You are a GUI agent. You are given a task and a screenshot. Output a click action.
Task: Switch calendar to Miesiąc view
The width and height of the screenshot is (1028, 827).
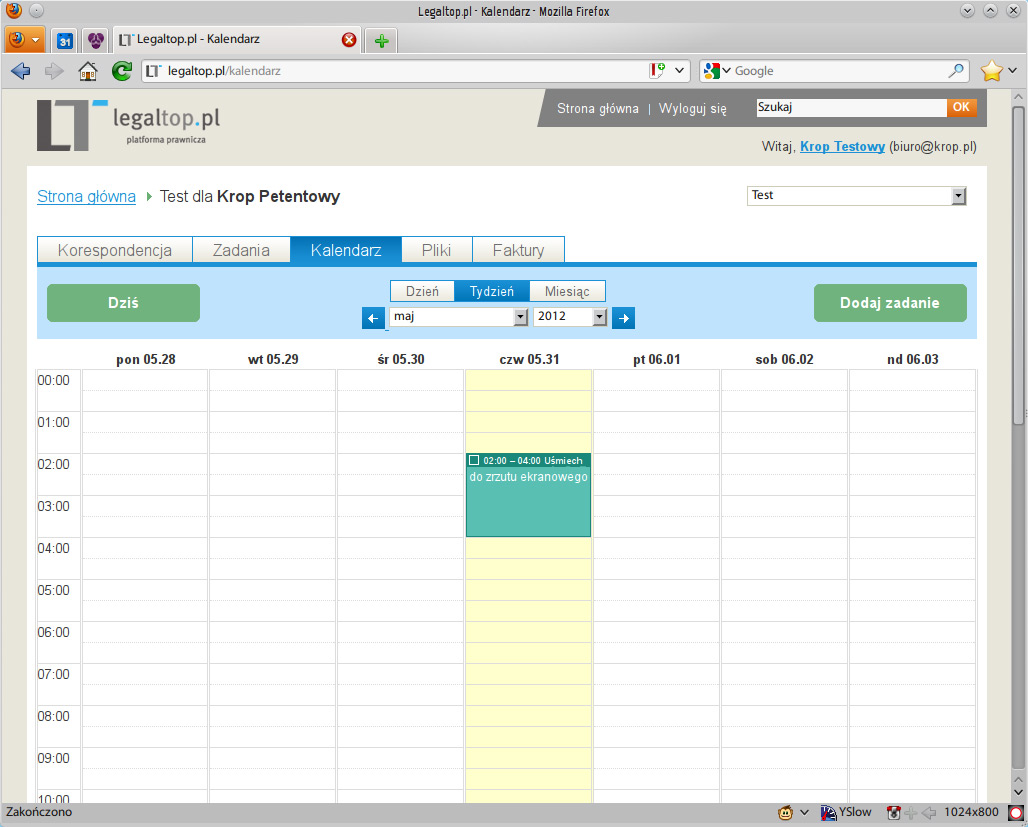(x=567, y=291)
